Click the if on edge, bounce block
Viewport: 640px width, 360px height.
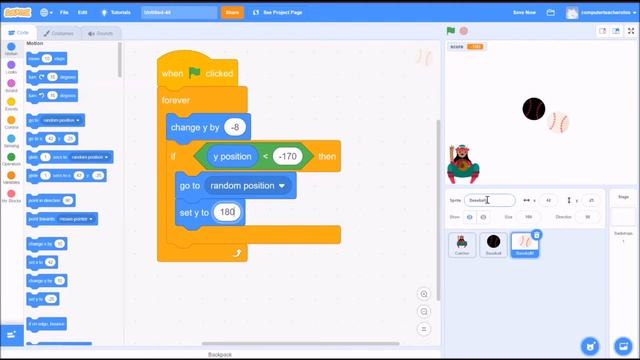pyautogui.click(x=47, y=324)
